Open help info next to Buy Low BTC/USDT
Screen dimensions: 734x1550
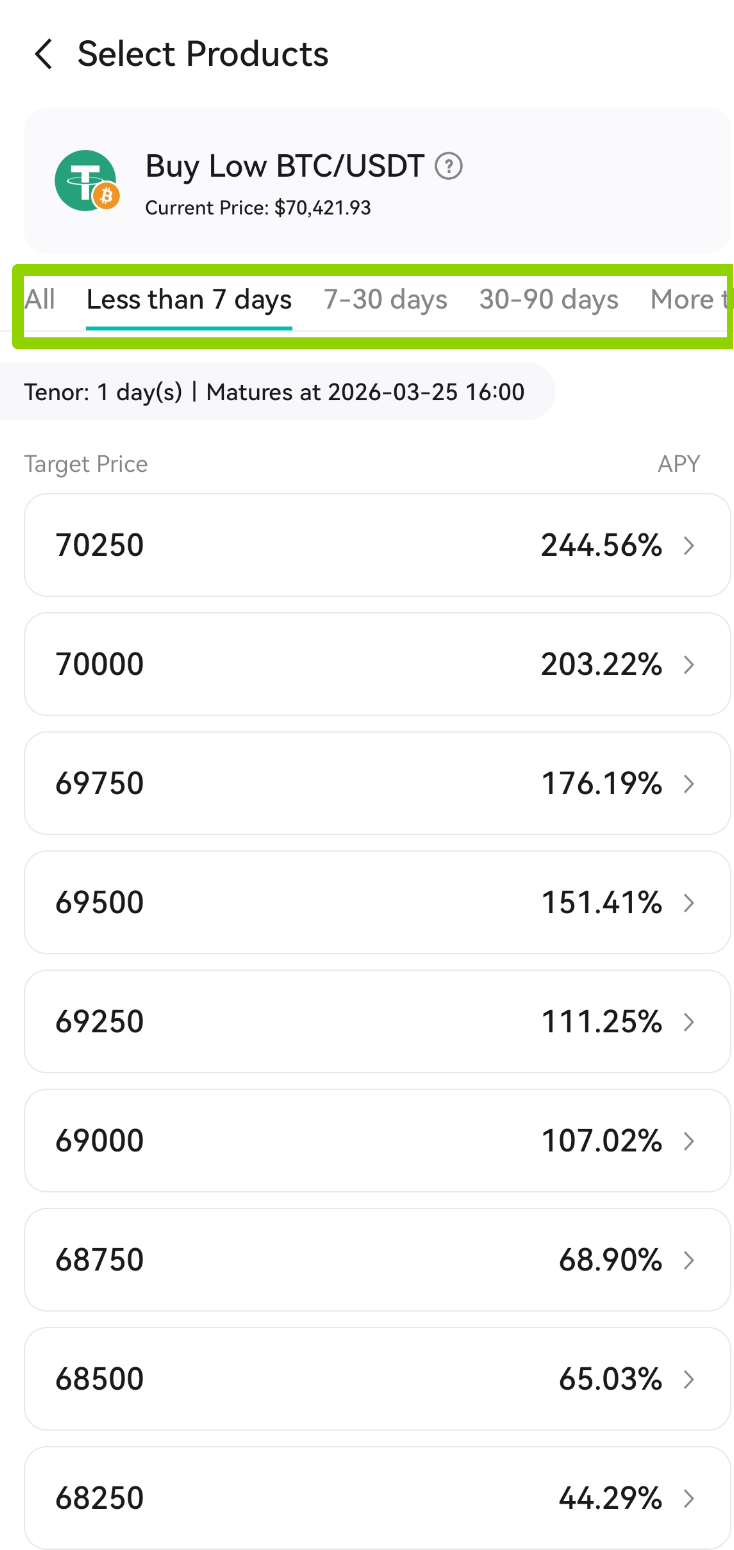(449, 166)
